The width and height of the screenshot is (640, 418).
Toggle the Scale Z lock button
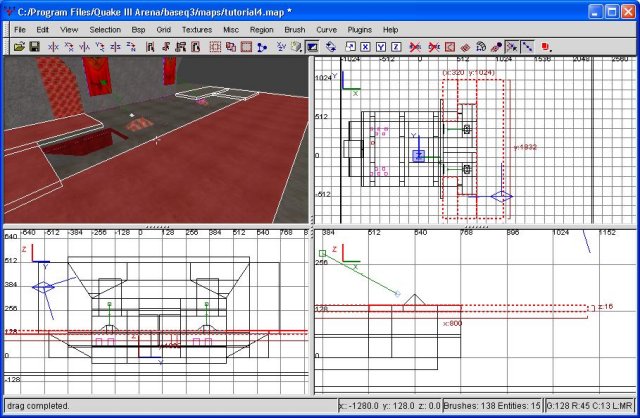click(396, 47)
